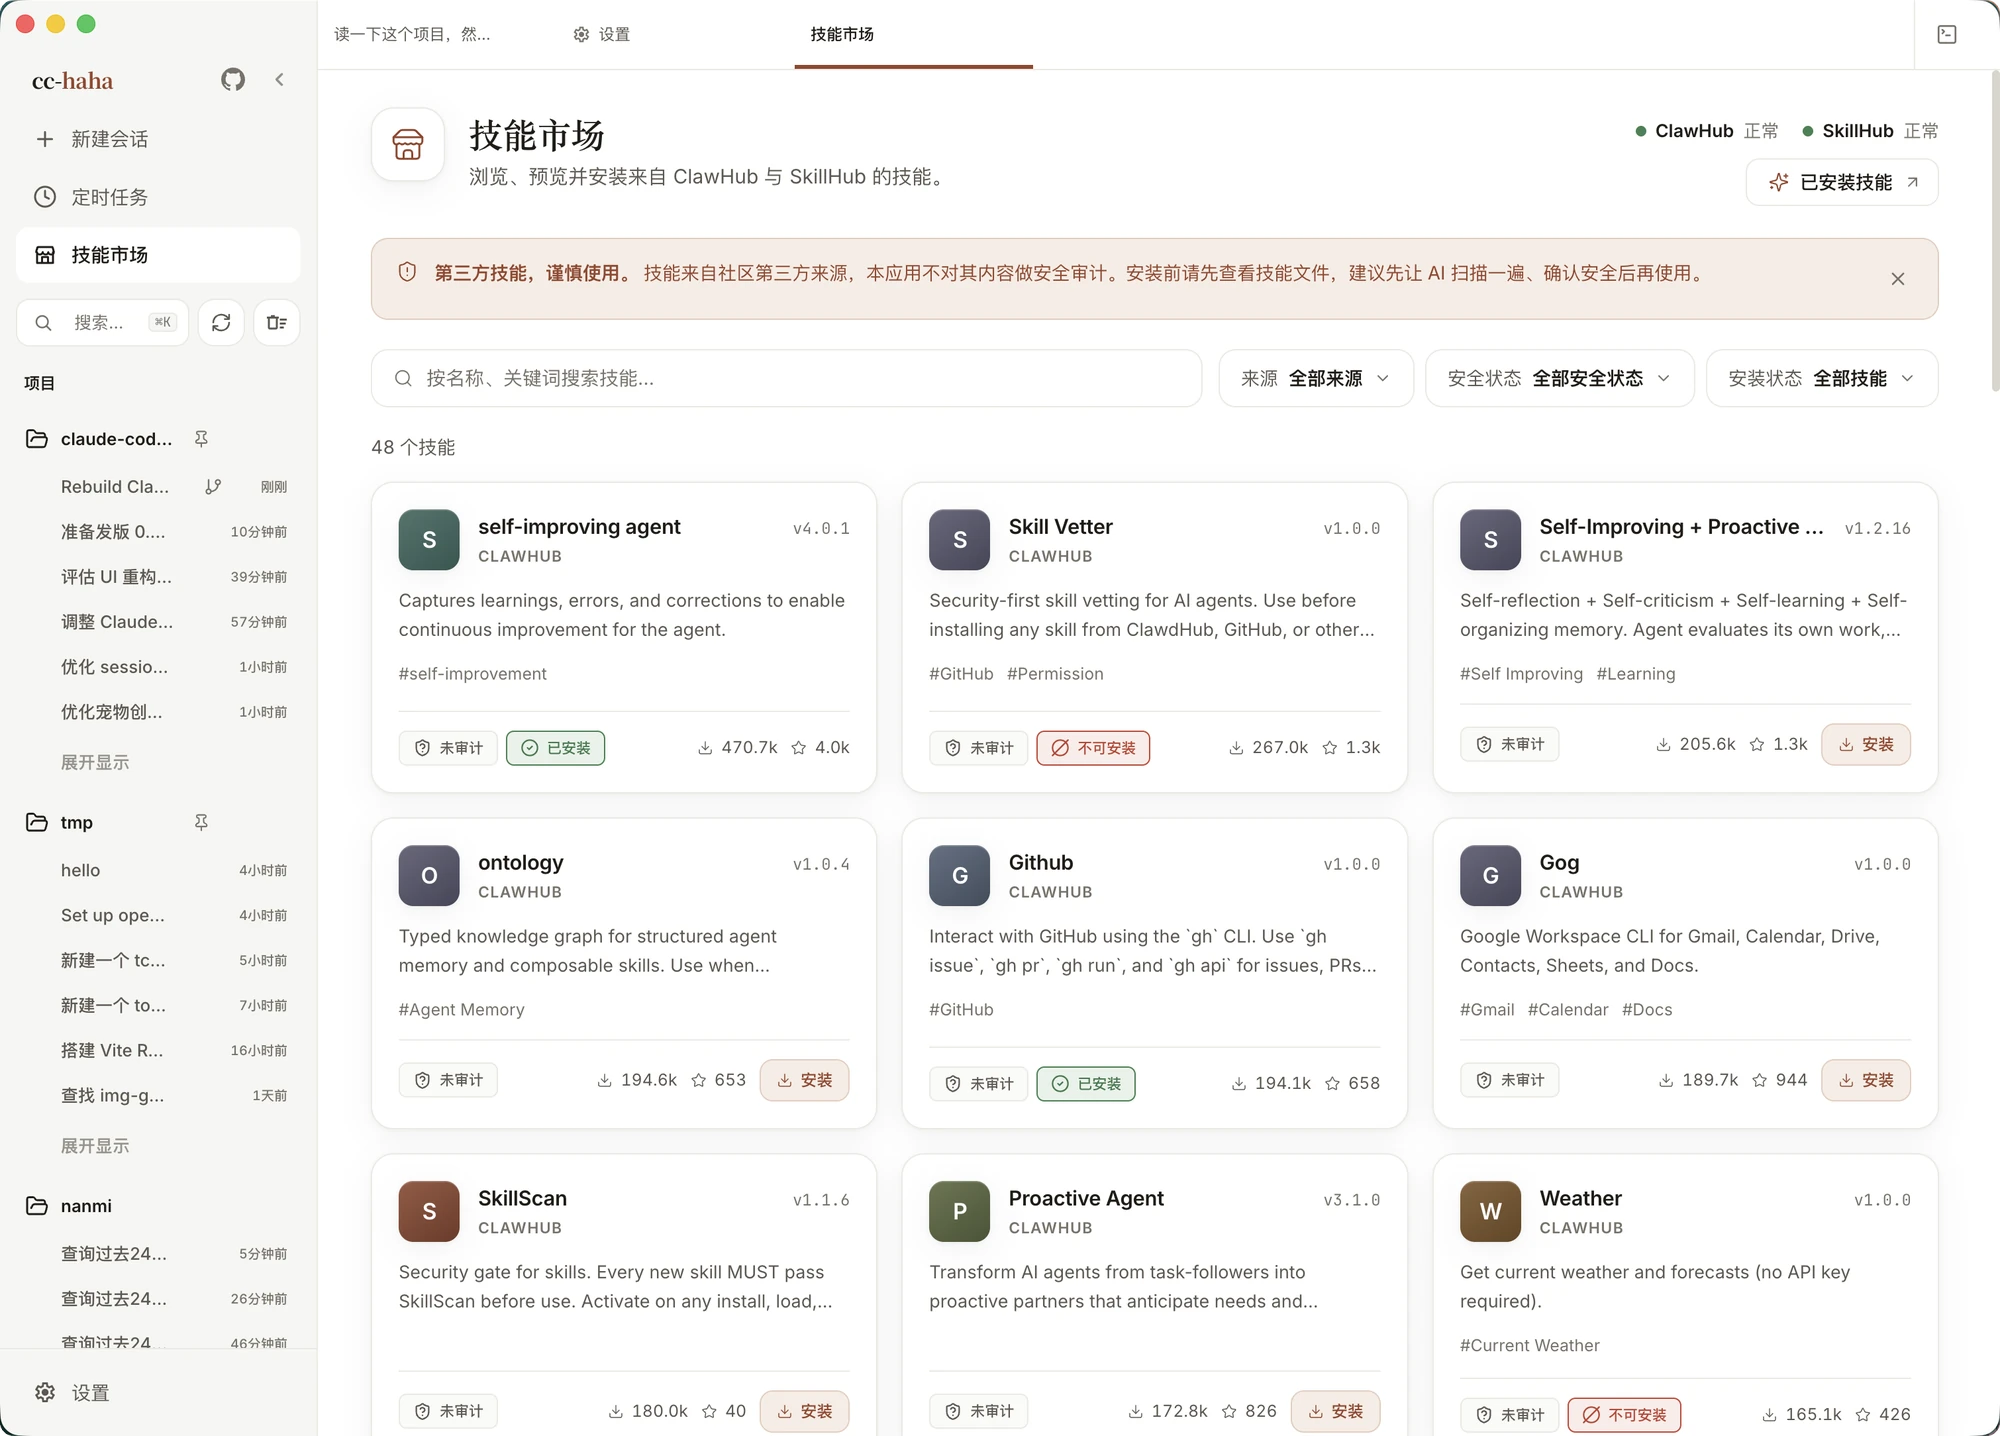Image resolution: width=2000 pixels, height=1436 pixels.
Task: Click the 已安装 badge on self-improving agent
Action: tap(556, 748)
